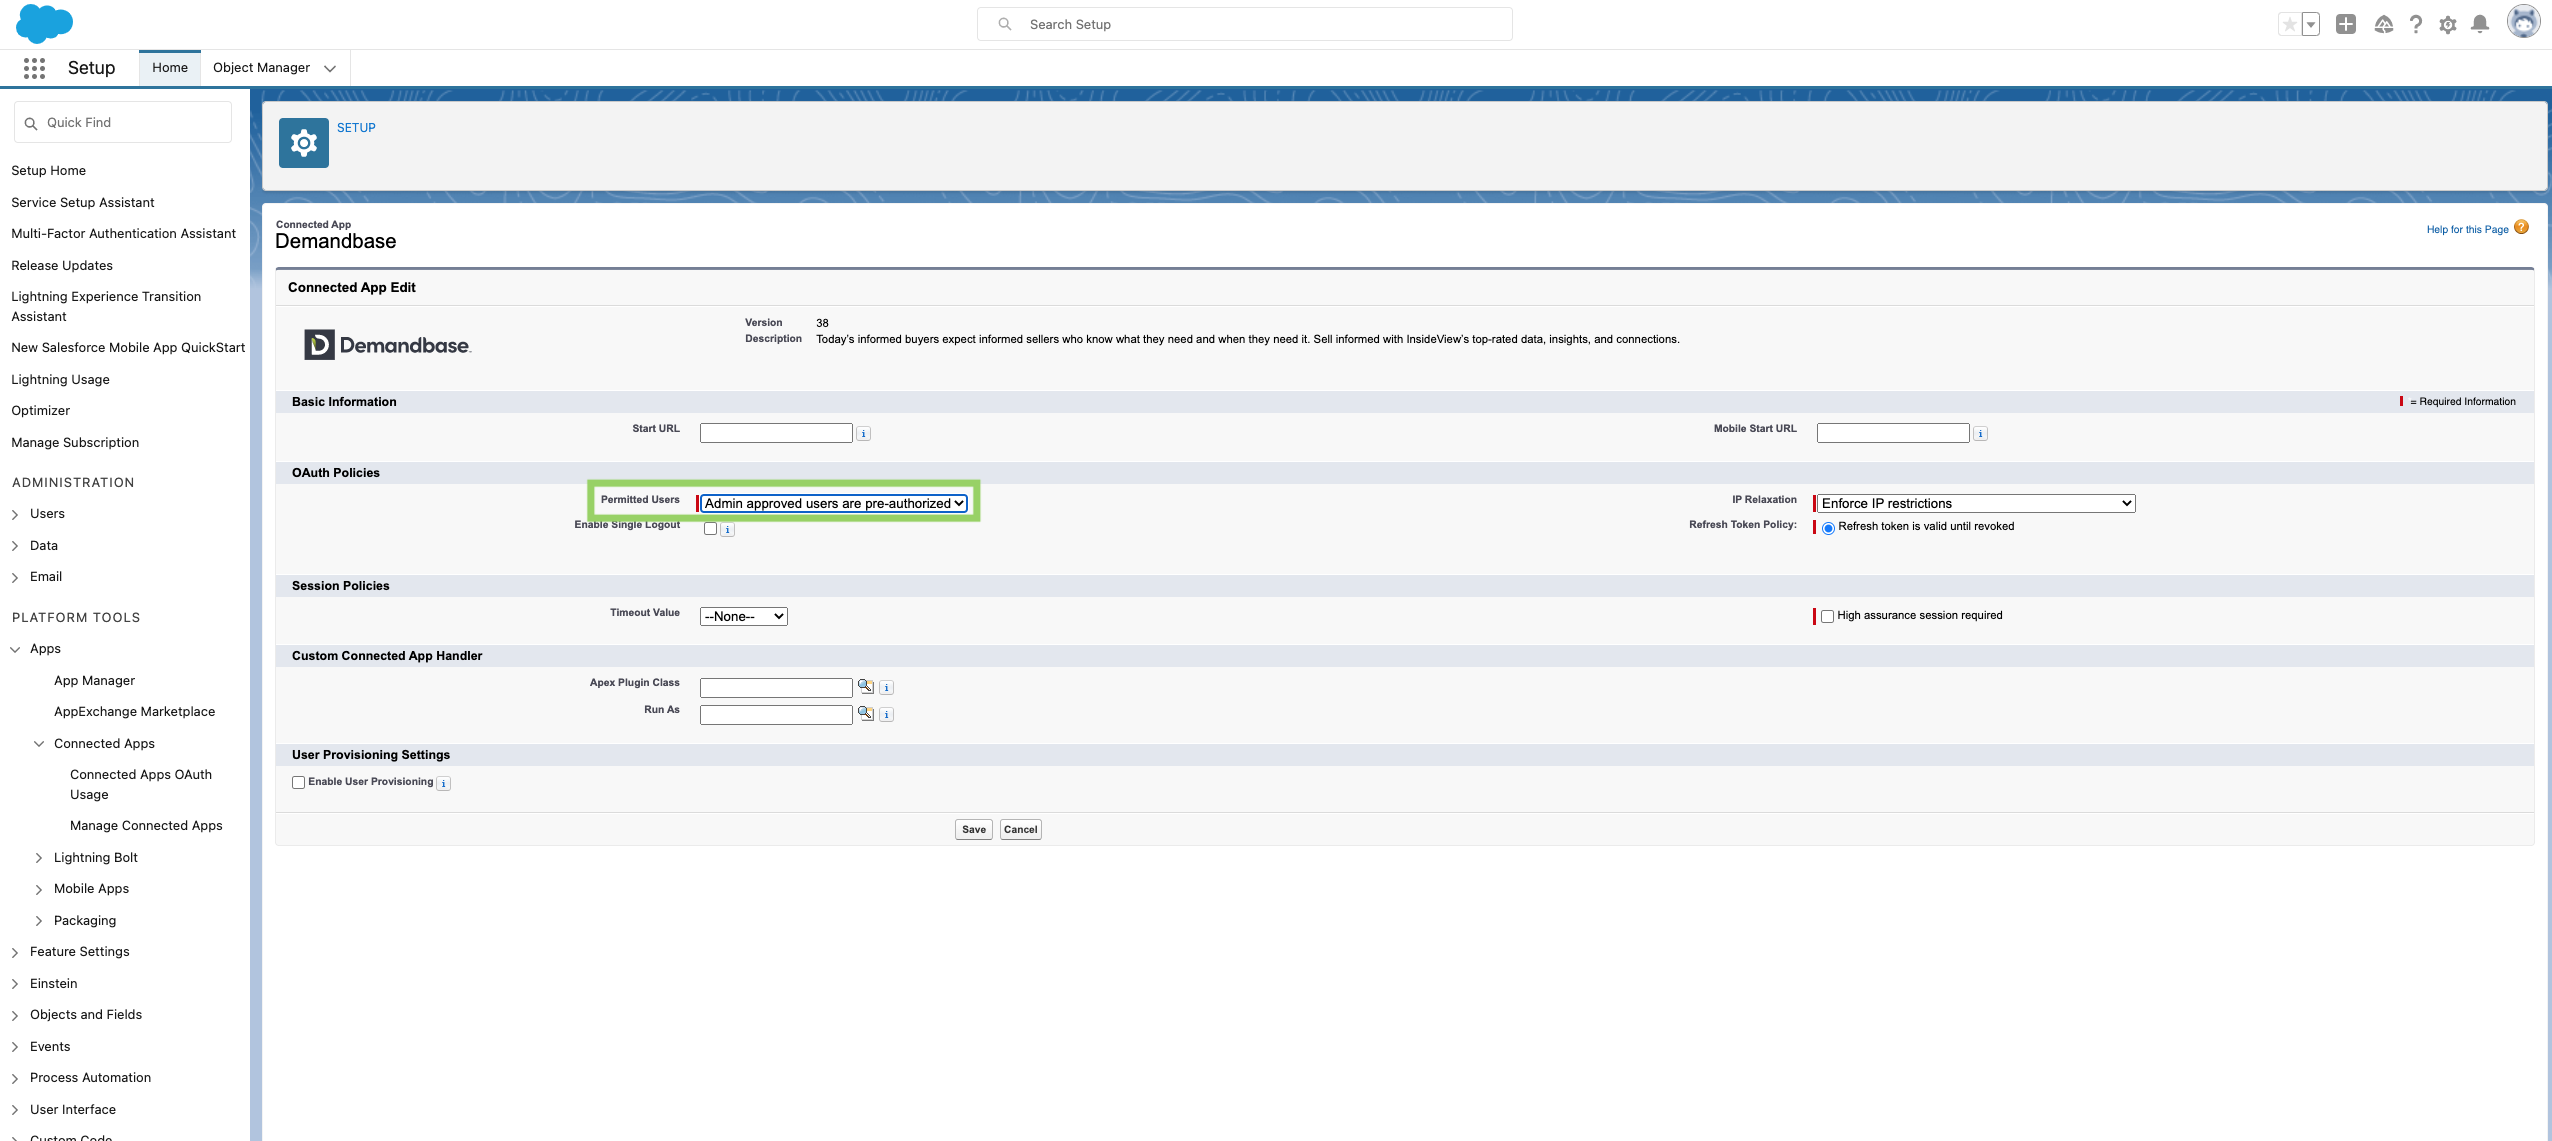
Task: Open the Trailhead guidance icon
Action: click(x=2384, y=24)
